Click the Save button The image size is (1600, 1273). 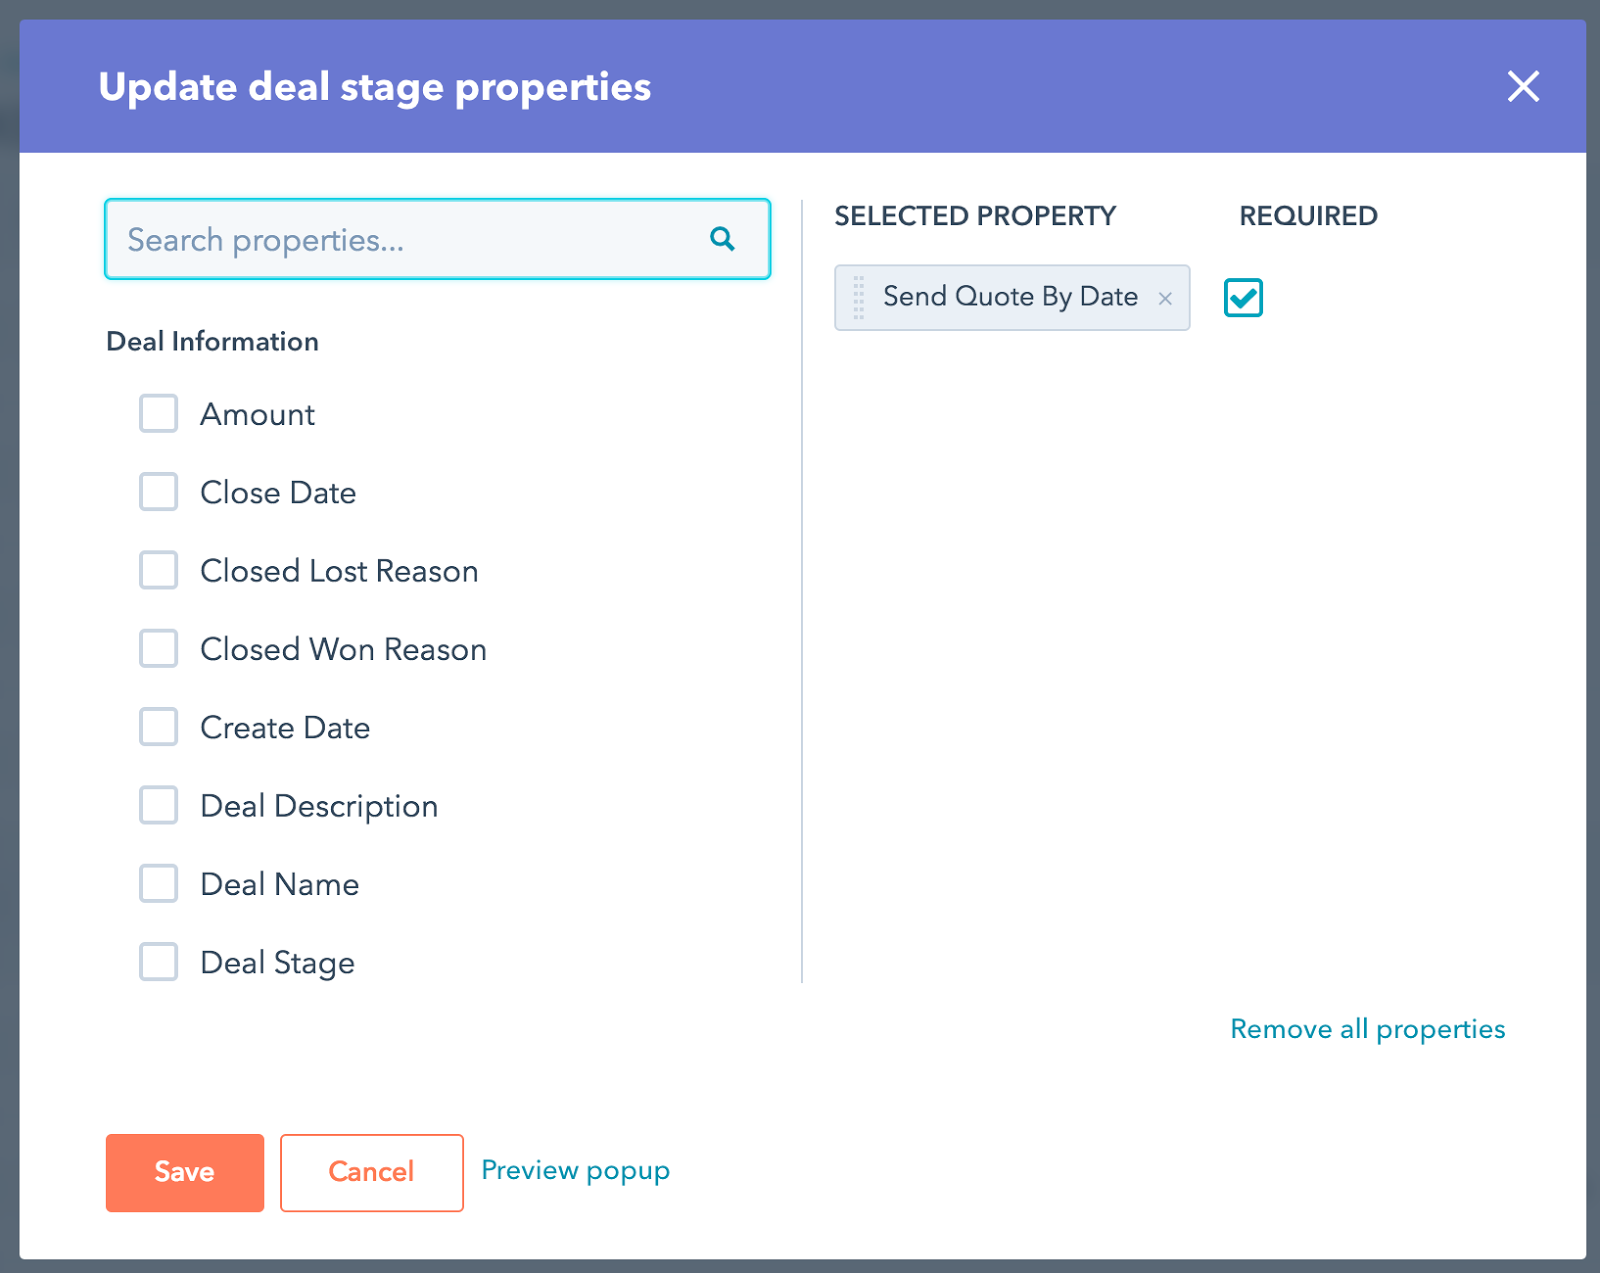click(x=184, y=1172)
